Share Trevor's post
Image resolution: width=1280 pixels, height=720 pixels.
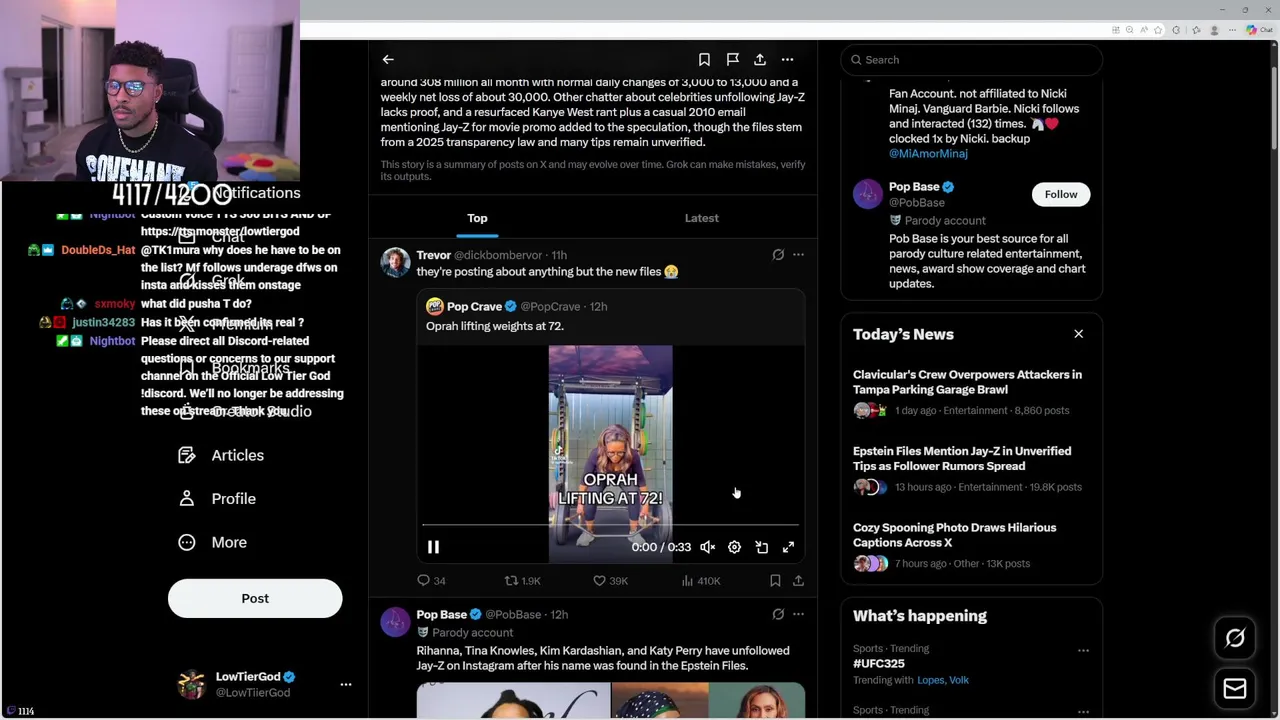coord(798,580)
